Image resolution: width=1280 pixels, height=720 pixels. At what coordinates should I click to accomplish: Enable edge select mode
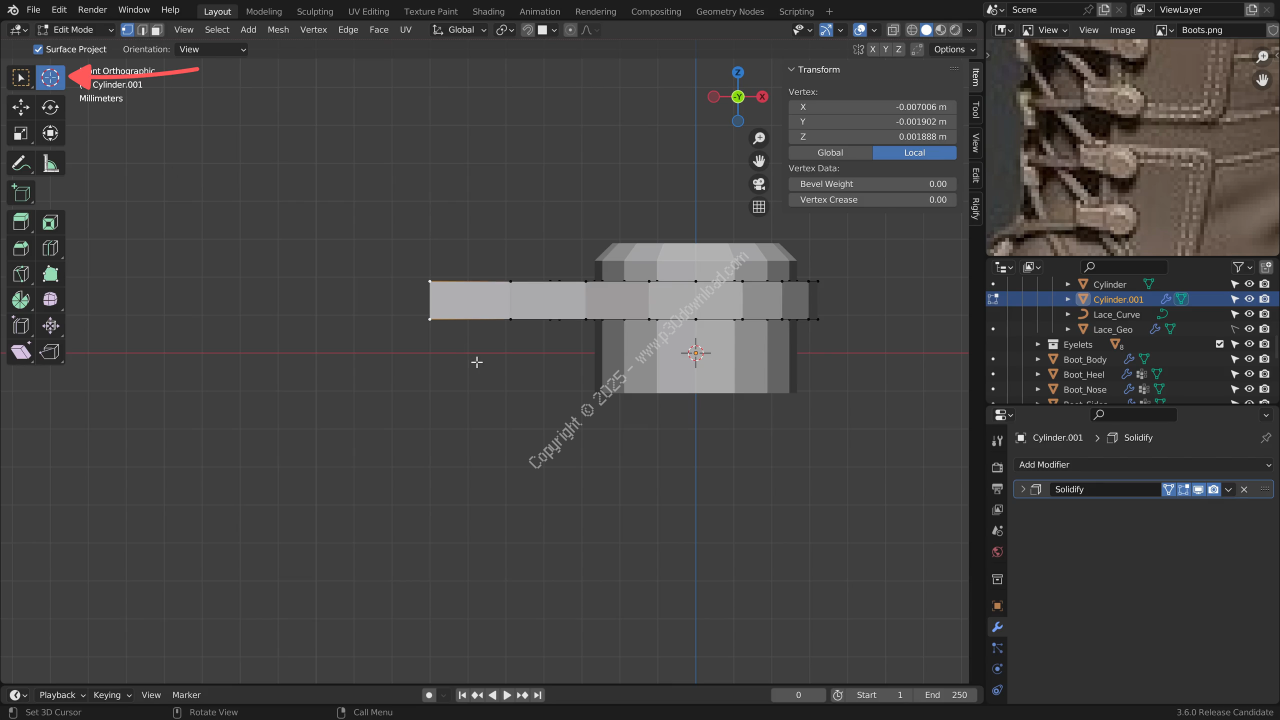pos(142,30)
